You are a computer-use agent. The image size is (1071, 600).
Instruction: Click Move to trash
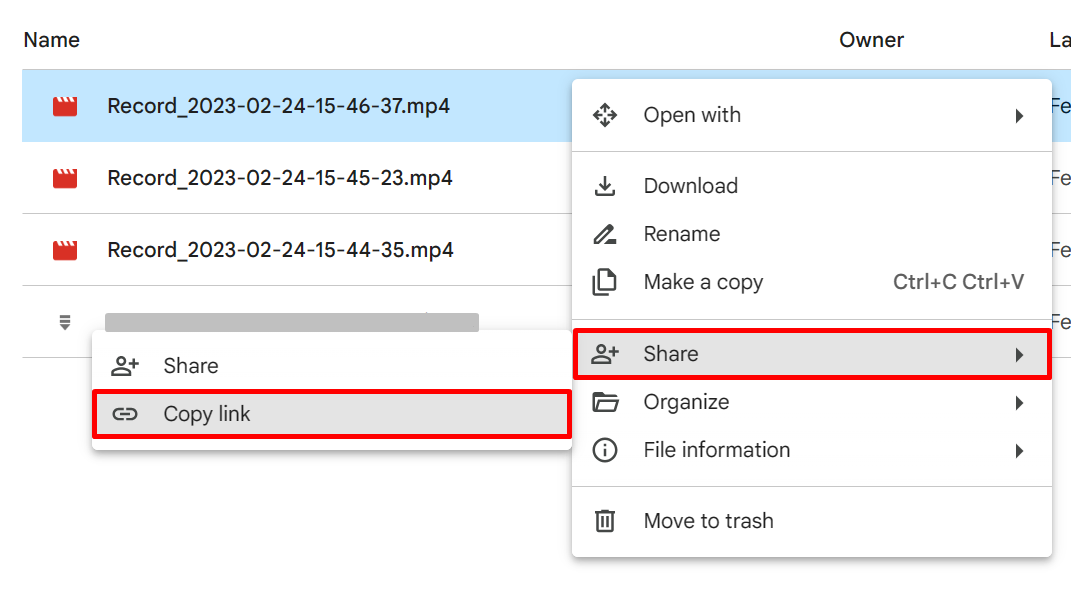(707, 520)
